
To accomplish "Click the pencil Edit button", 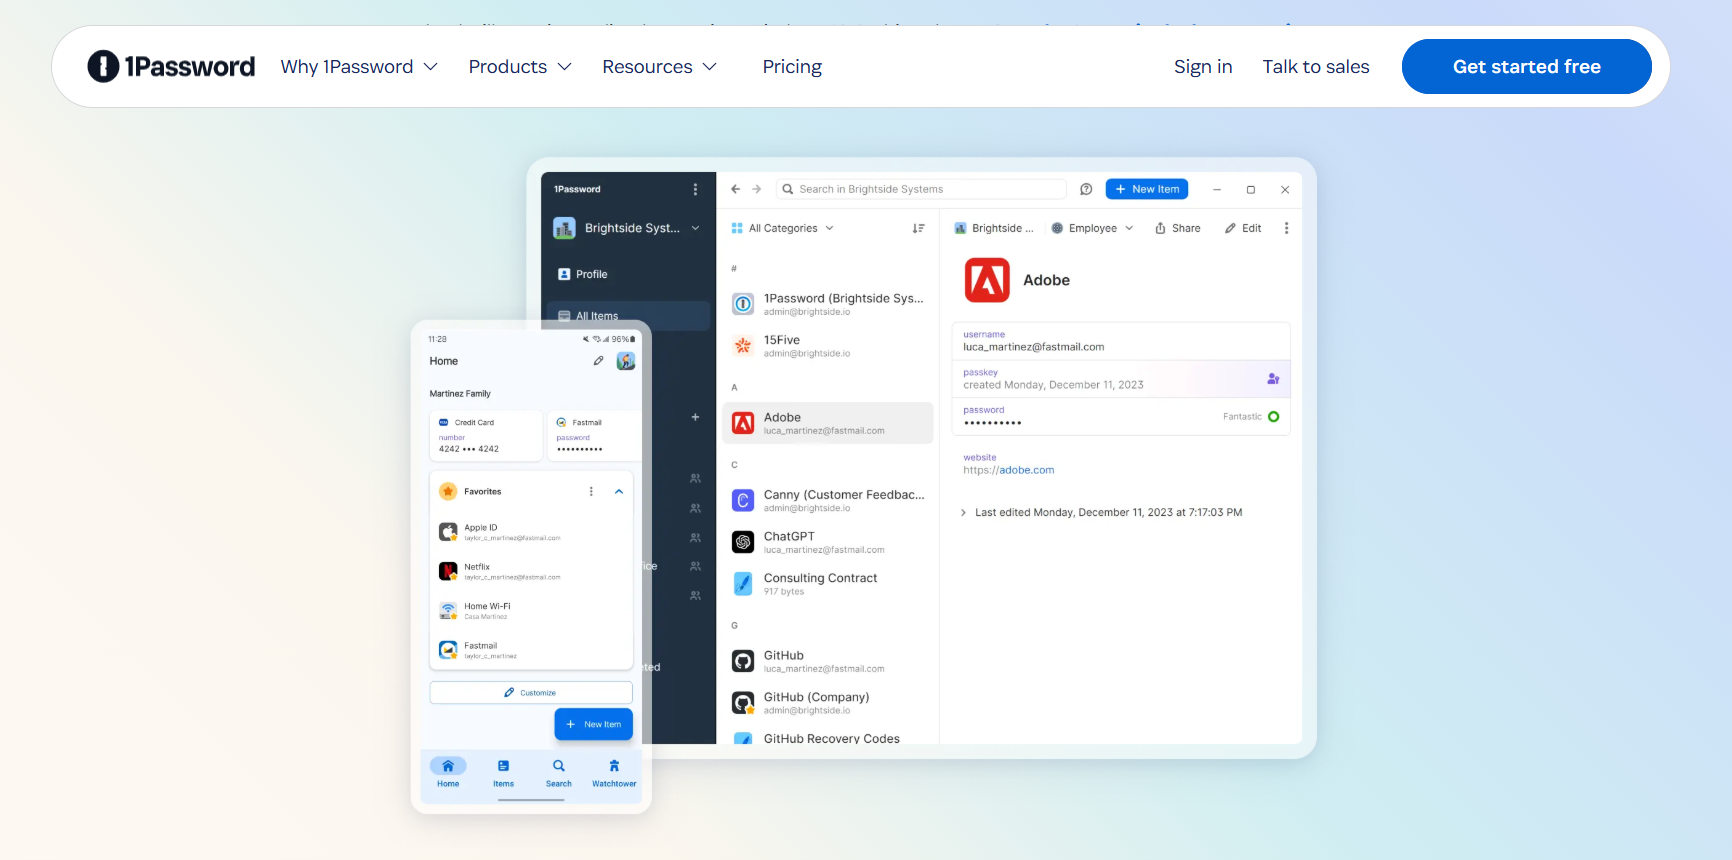I will coord(1243,228).
